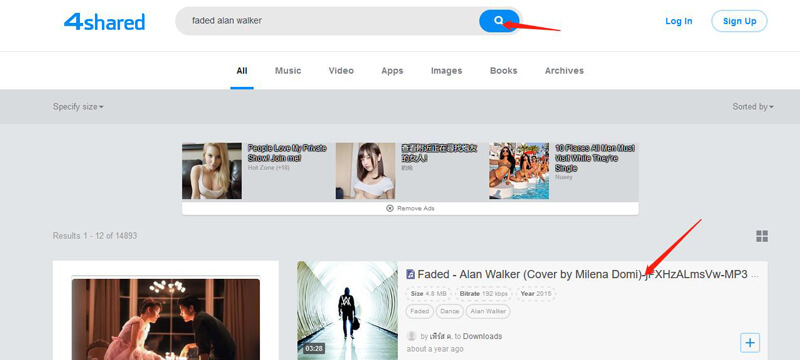Switch to the Video tab
Viewport: 800px width, 360px height.
coord(341,71)
